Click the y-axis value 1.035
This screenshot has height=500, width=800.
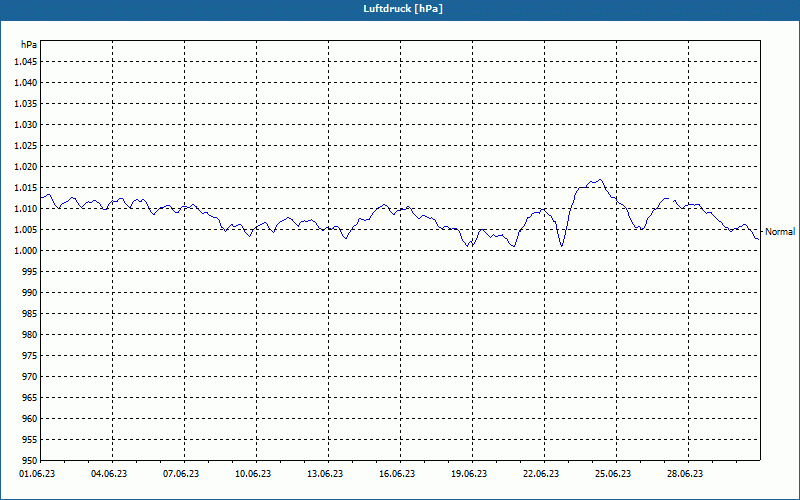pos(26,104)
